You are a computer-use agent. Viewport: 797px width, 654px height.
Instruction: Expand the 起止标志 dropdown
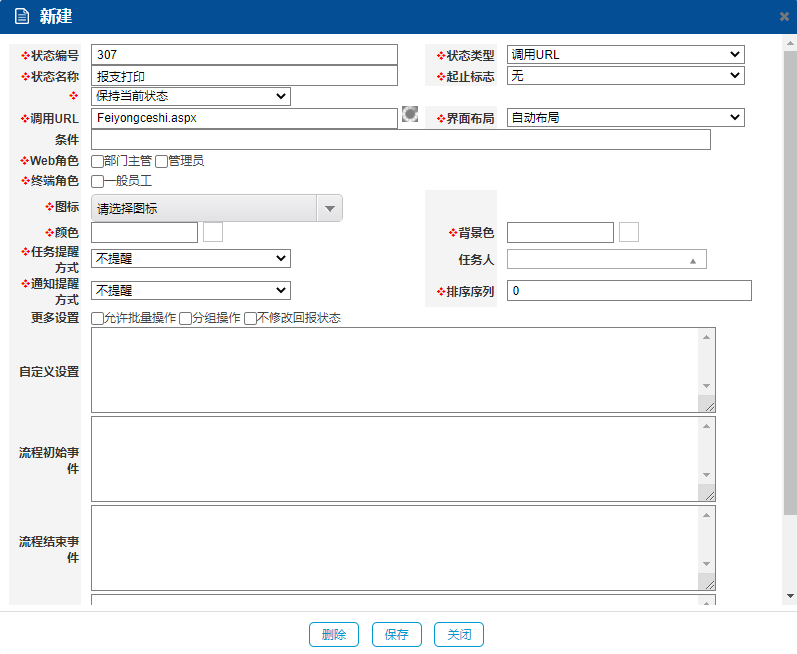(x=625, y=76)
